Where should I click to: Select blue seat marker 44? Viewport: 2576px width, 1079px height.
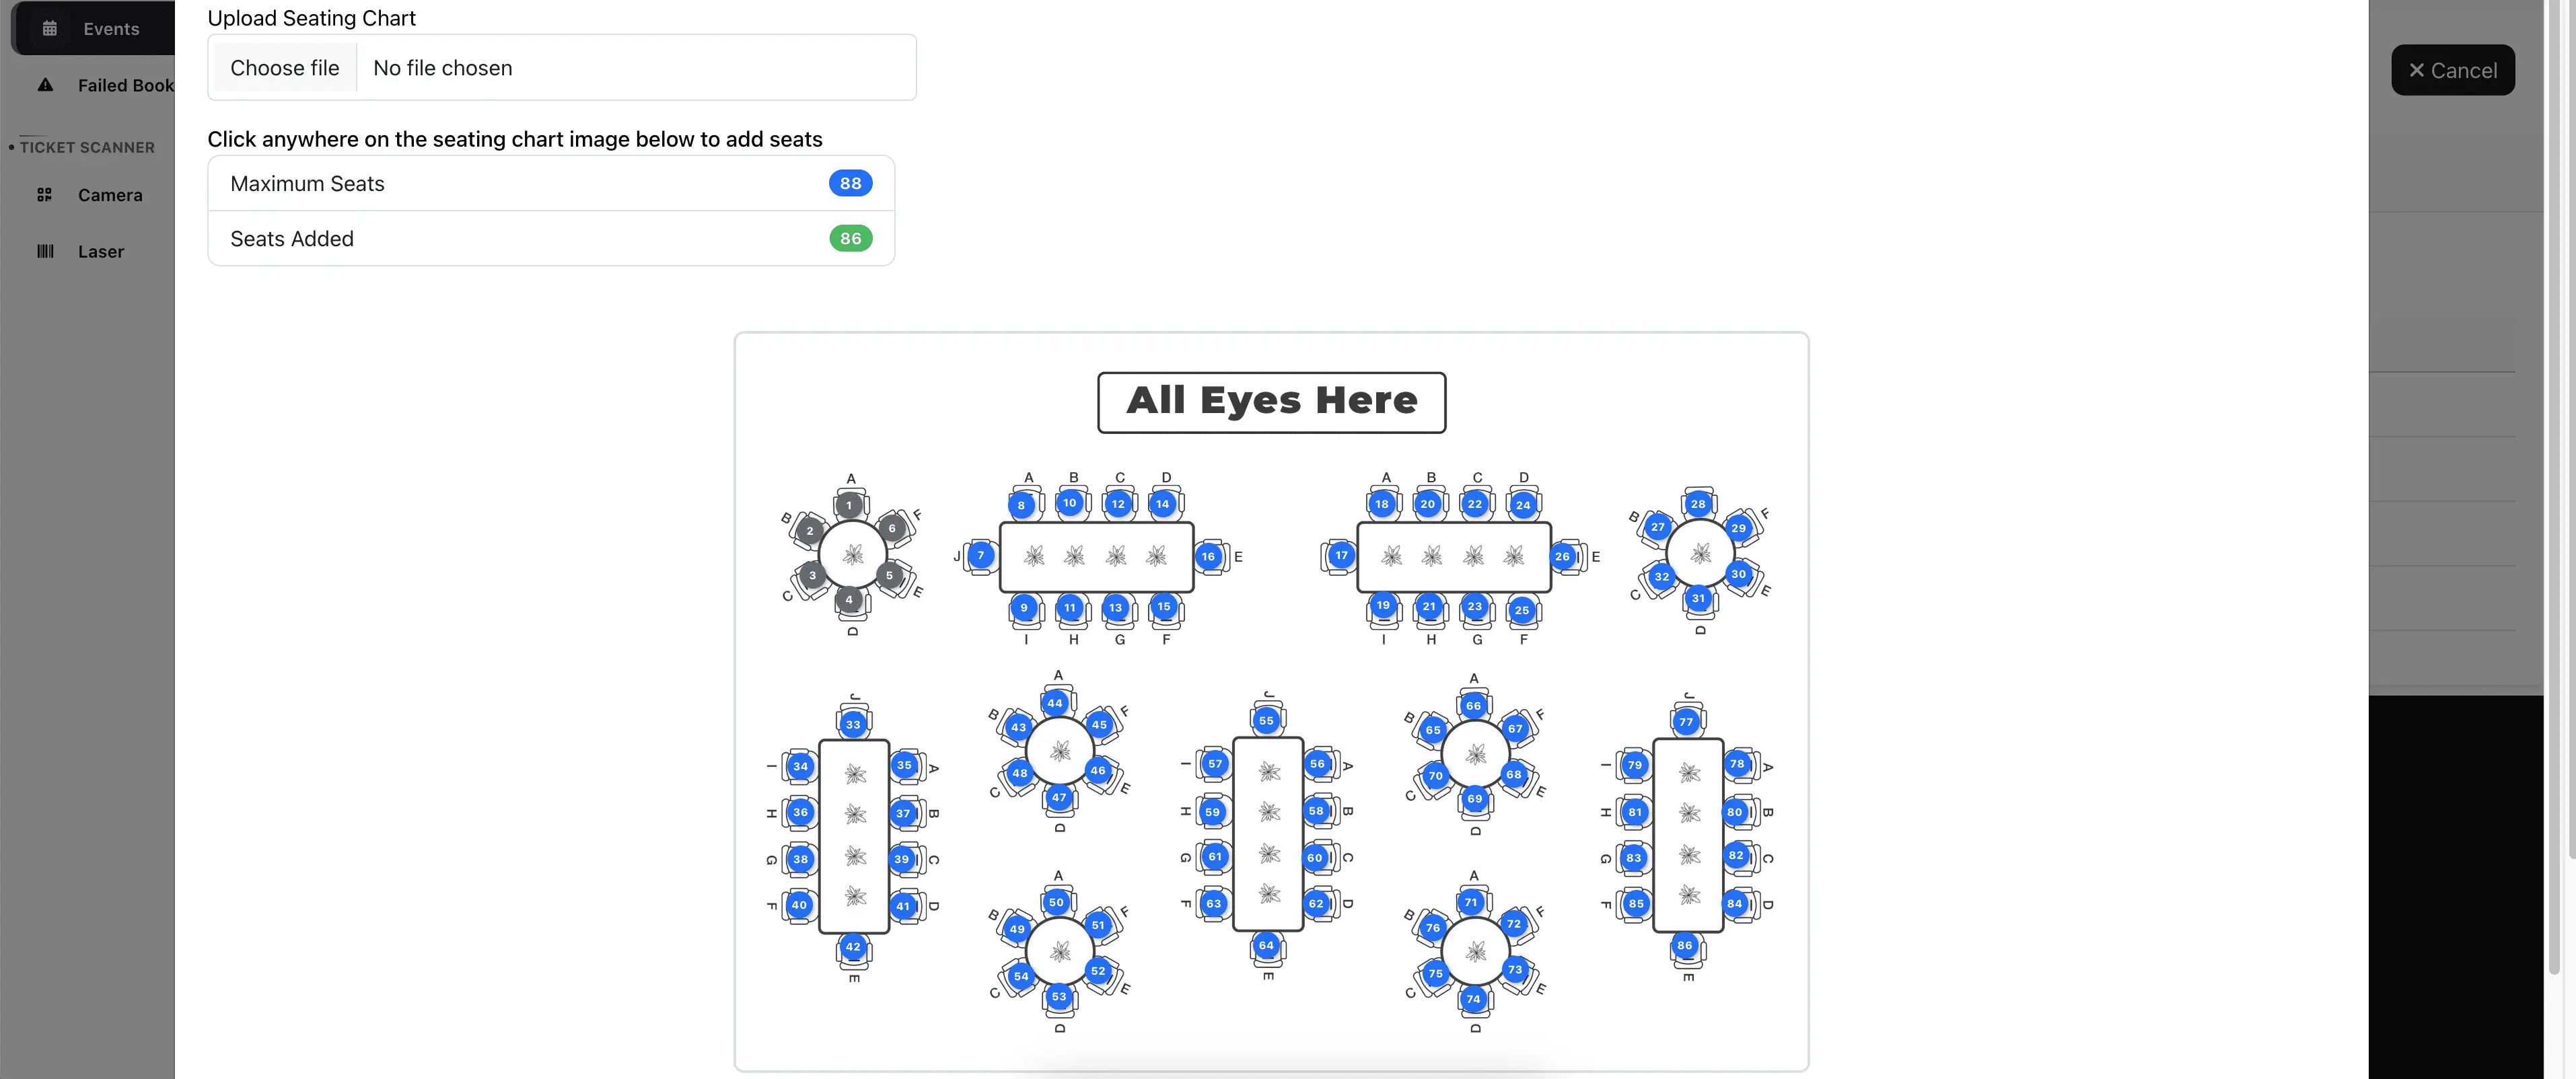point(1055,703)
